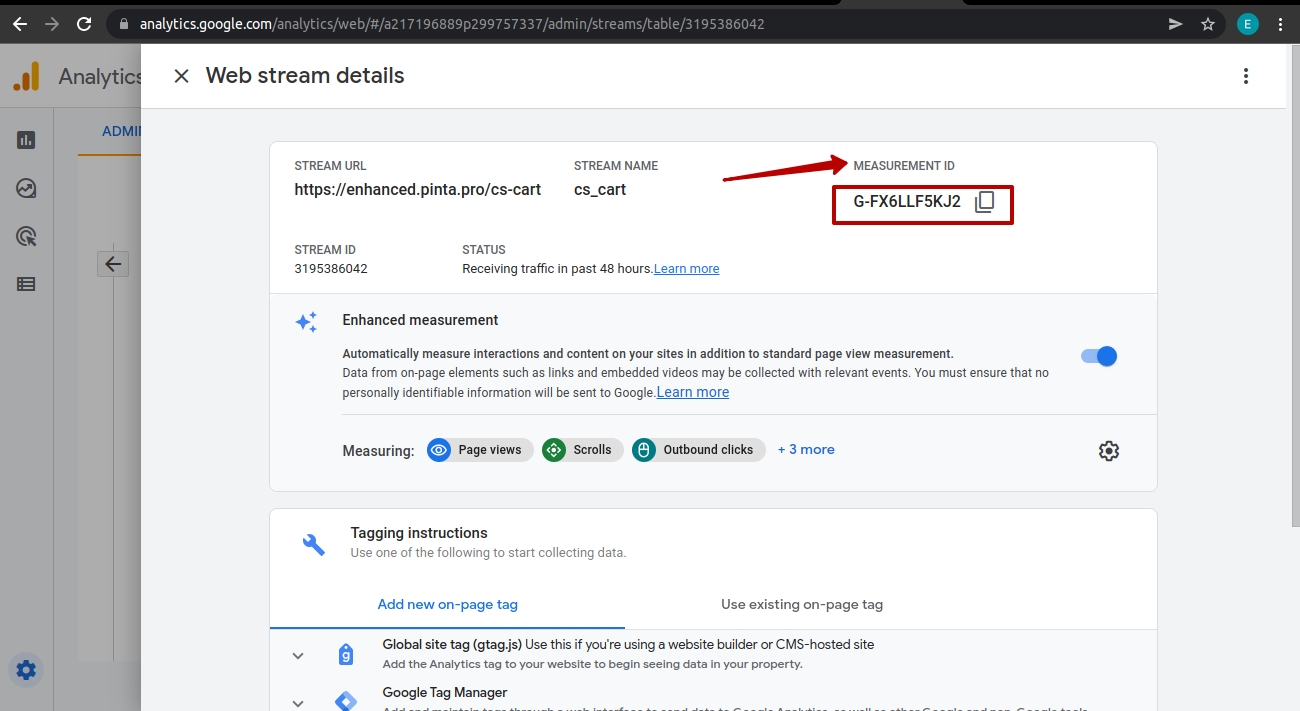
Task: Show the +3 more measured events
Action: coord(806,450)
